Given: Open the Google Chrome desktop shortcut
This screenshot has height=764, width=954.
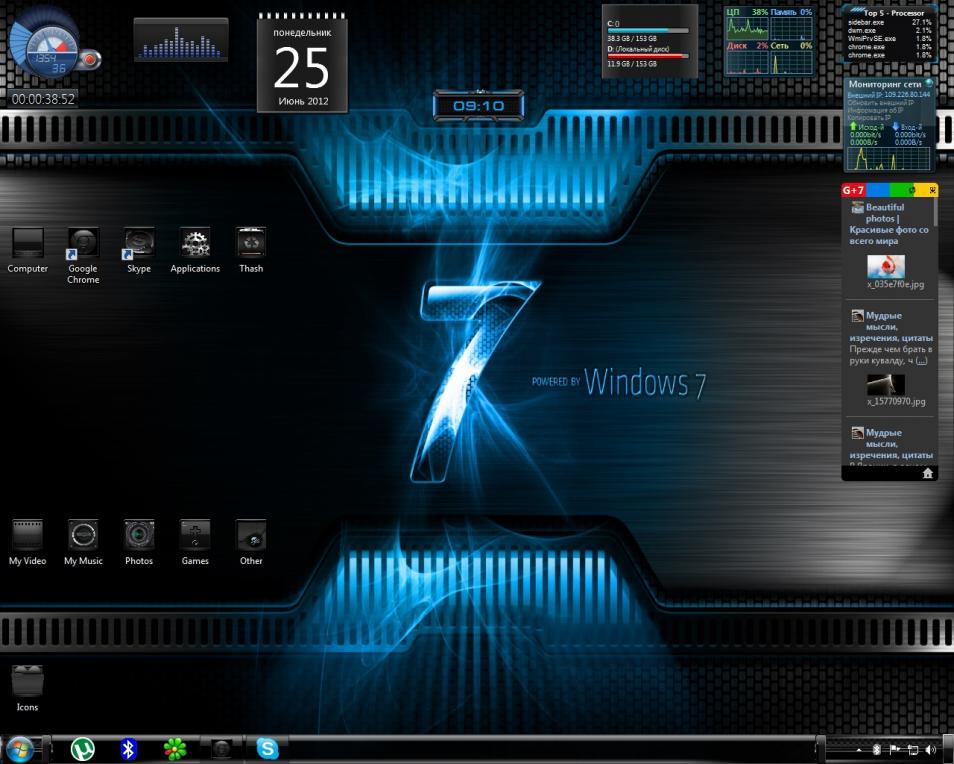Looking at the screenshot, I should 83,244.
